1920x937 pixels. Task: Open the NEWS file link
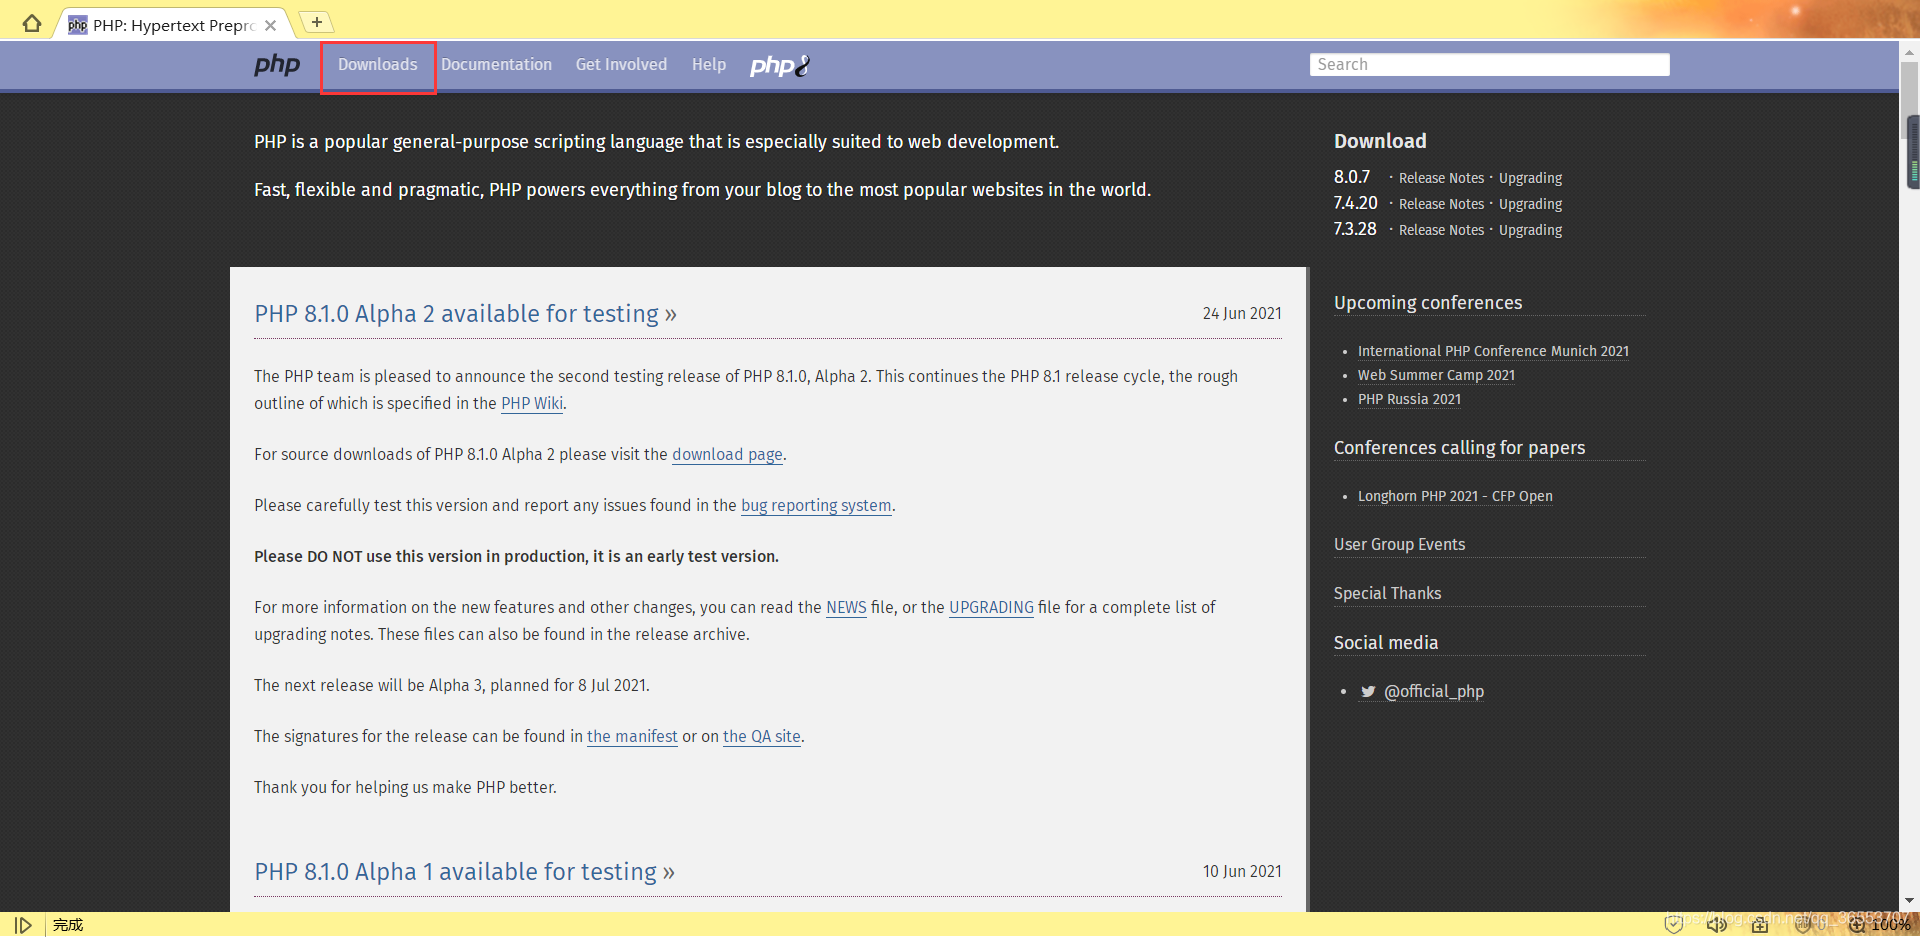(x=846, y=608)
